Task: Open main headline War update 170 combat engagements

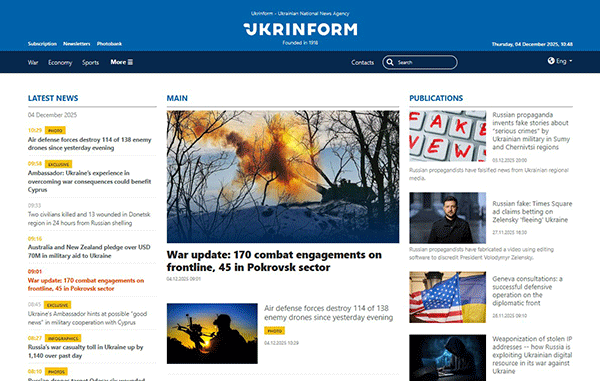Action: click(x=274, y=261)
